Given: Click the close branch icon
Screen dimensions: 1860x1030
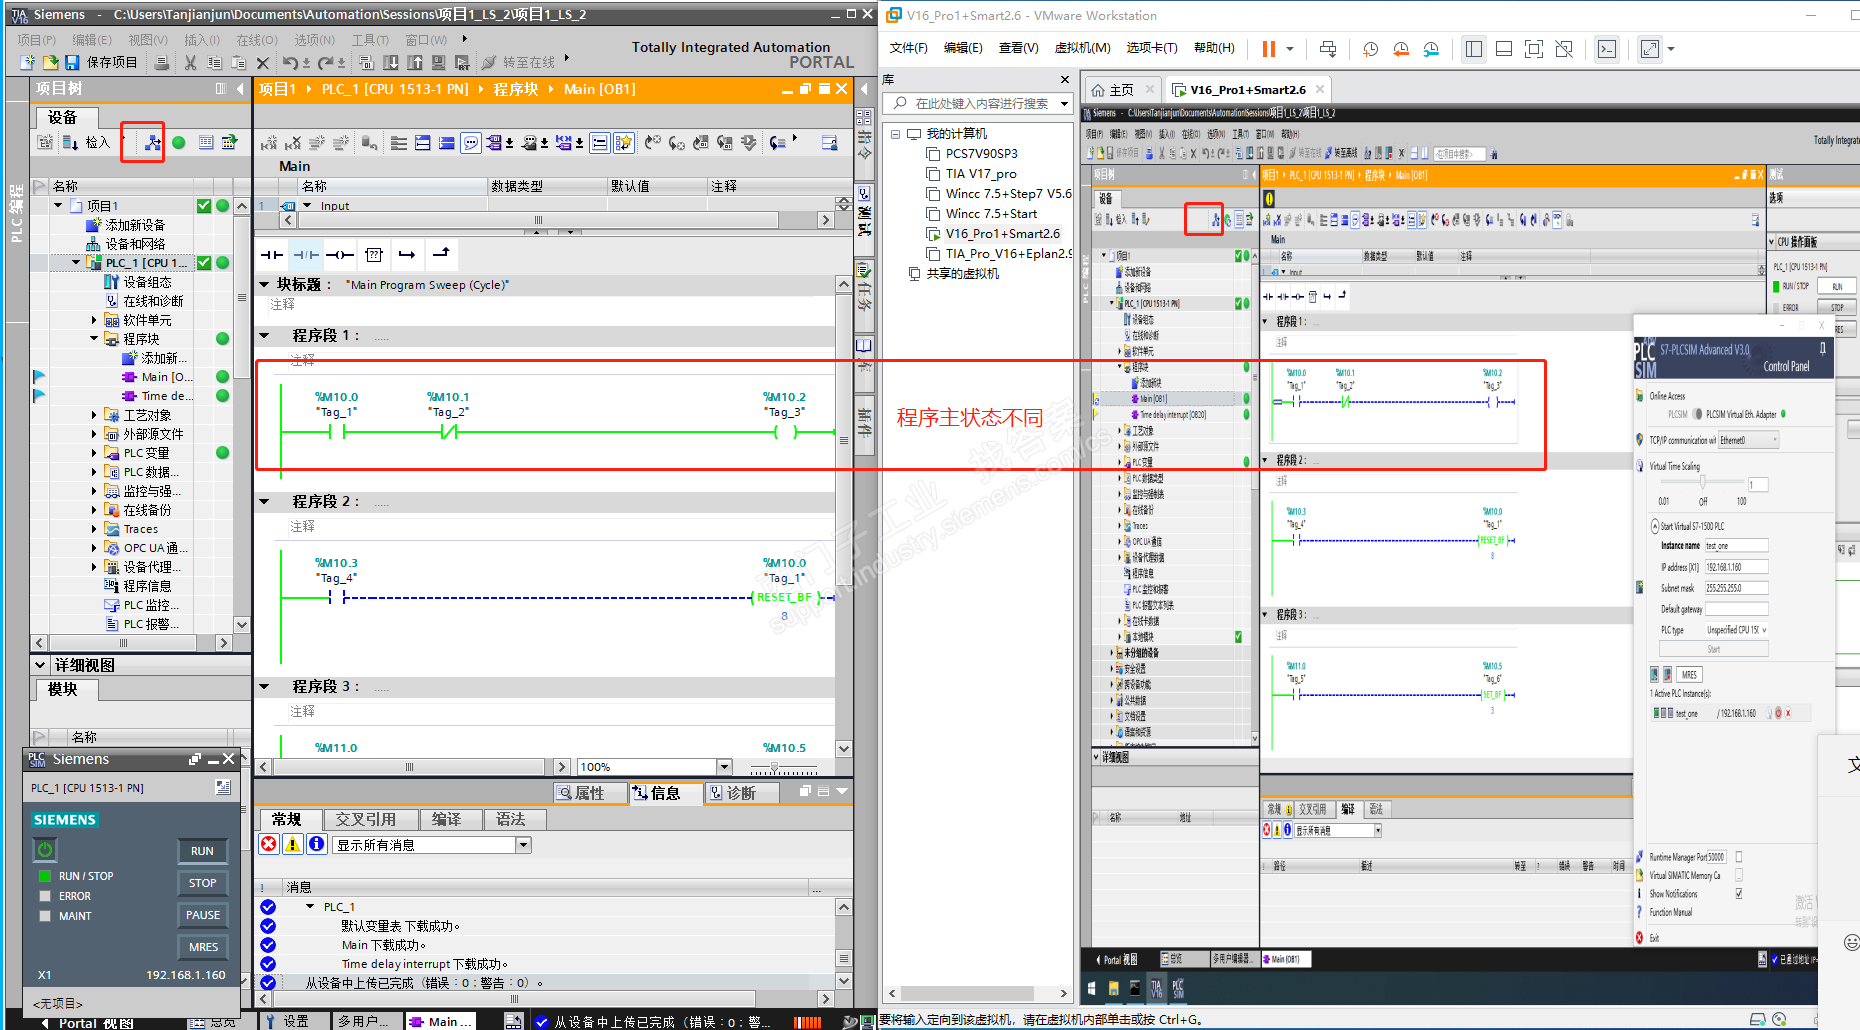Looking at the screenshot, I should coord(441,253).
